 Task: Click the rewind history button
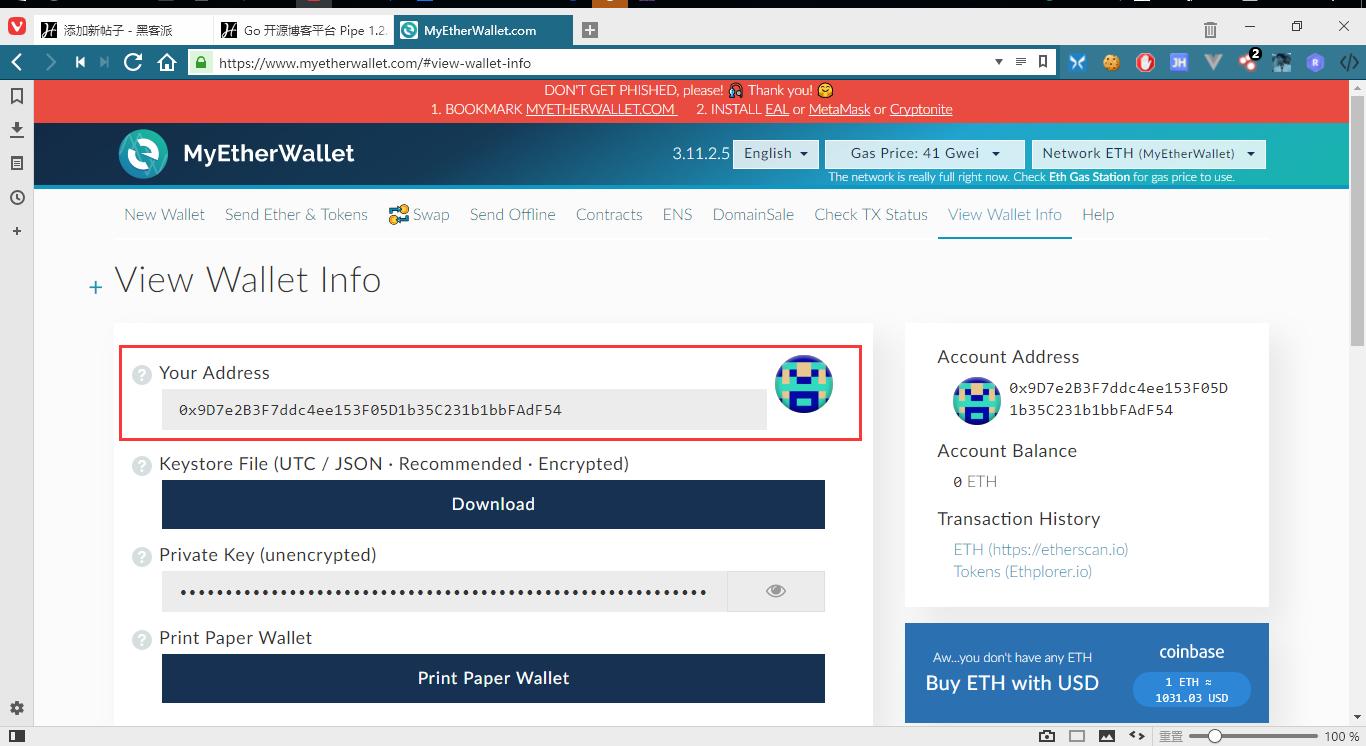(x=80, y=62)
